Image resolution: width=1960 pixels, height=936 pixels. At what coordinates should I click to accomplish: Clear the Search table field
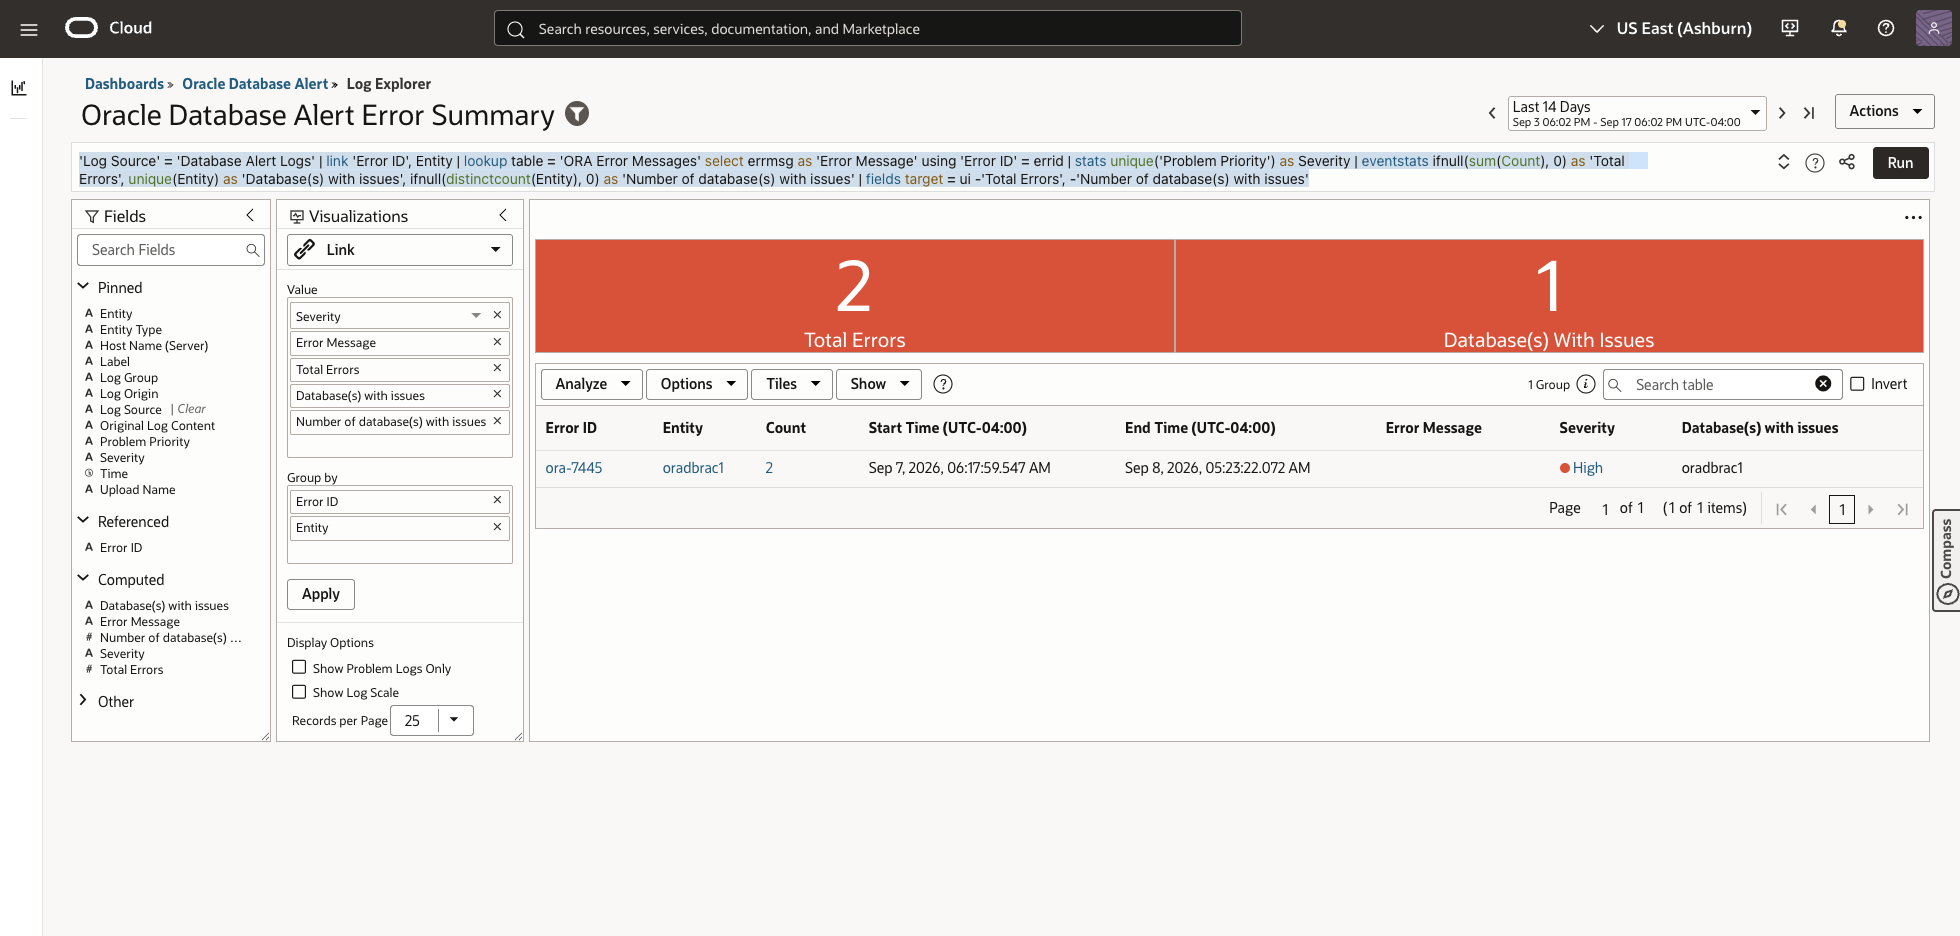(1823, 384)
